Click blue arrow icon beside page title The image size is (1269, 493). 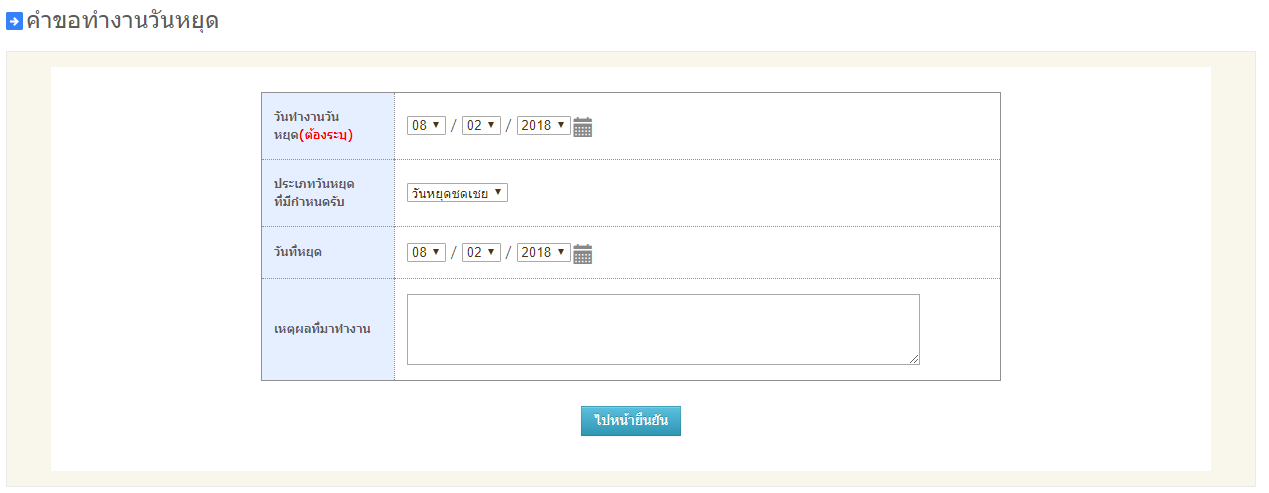(x=14, y=21)
